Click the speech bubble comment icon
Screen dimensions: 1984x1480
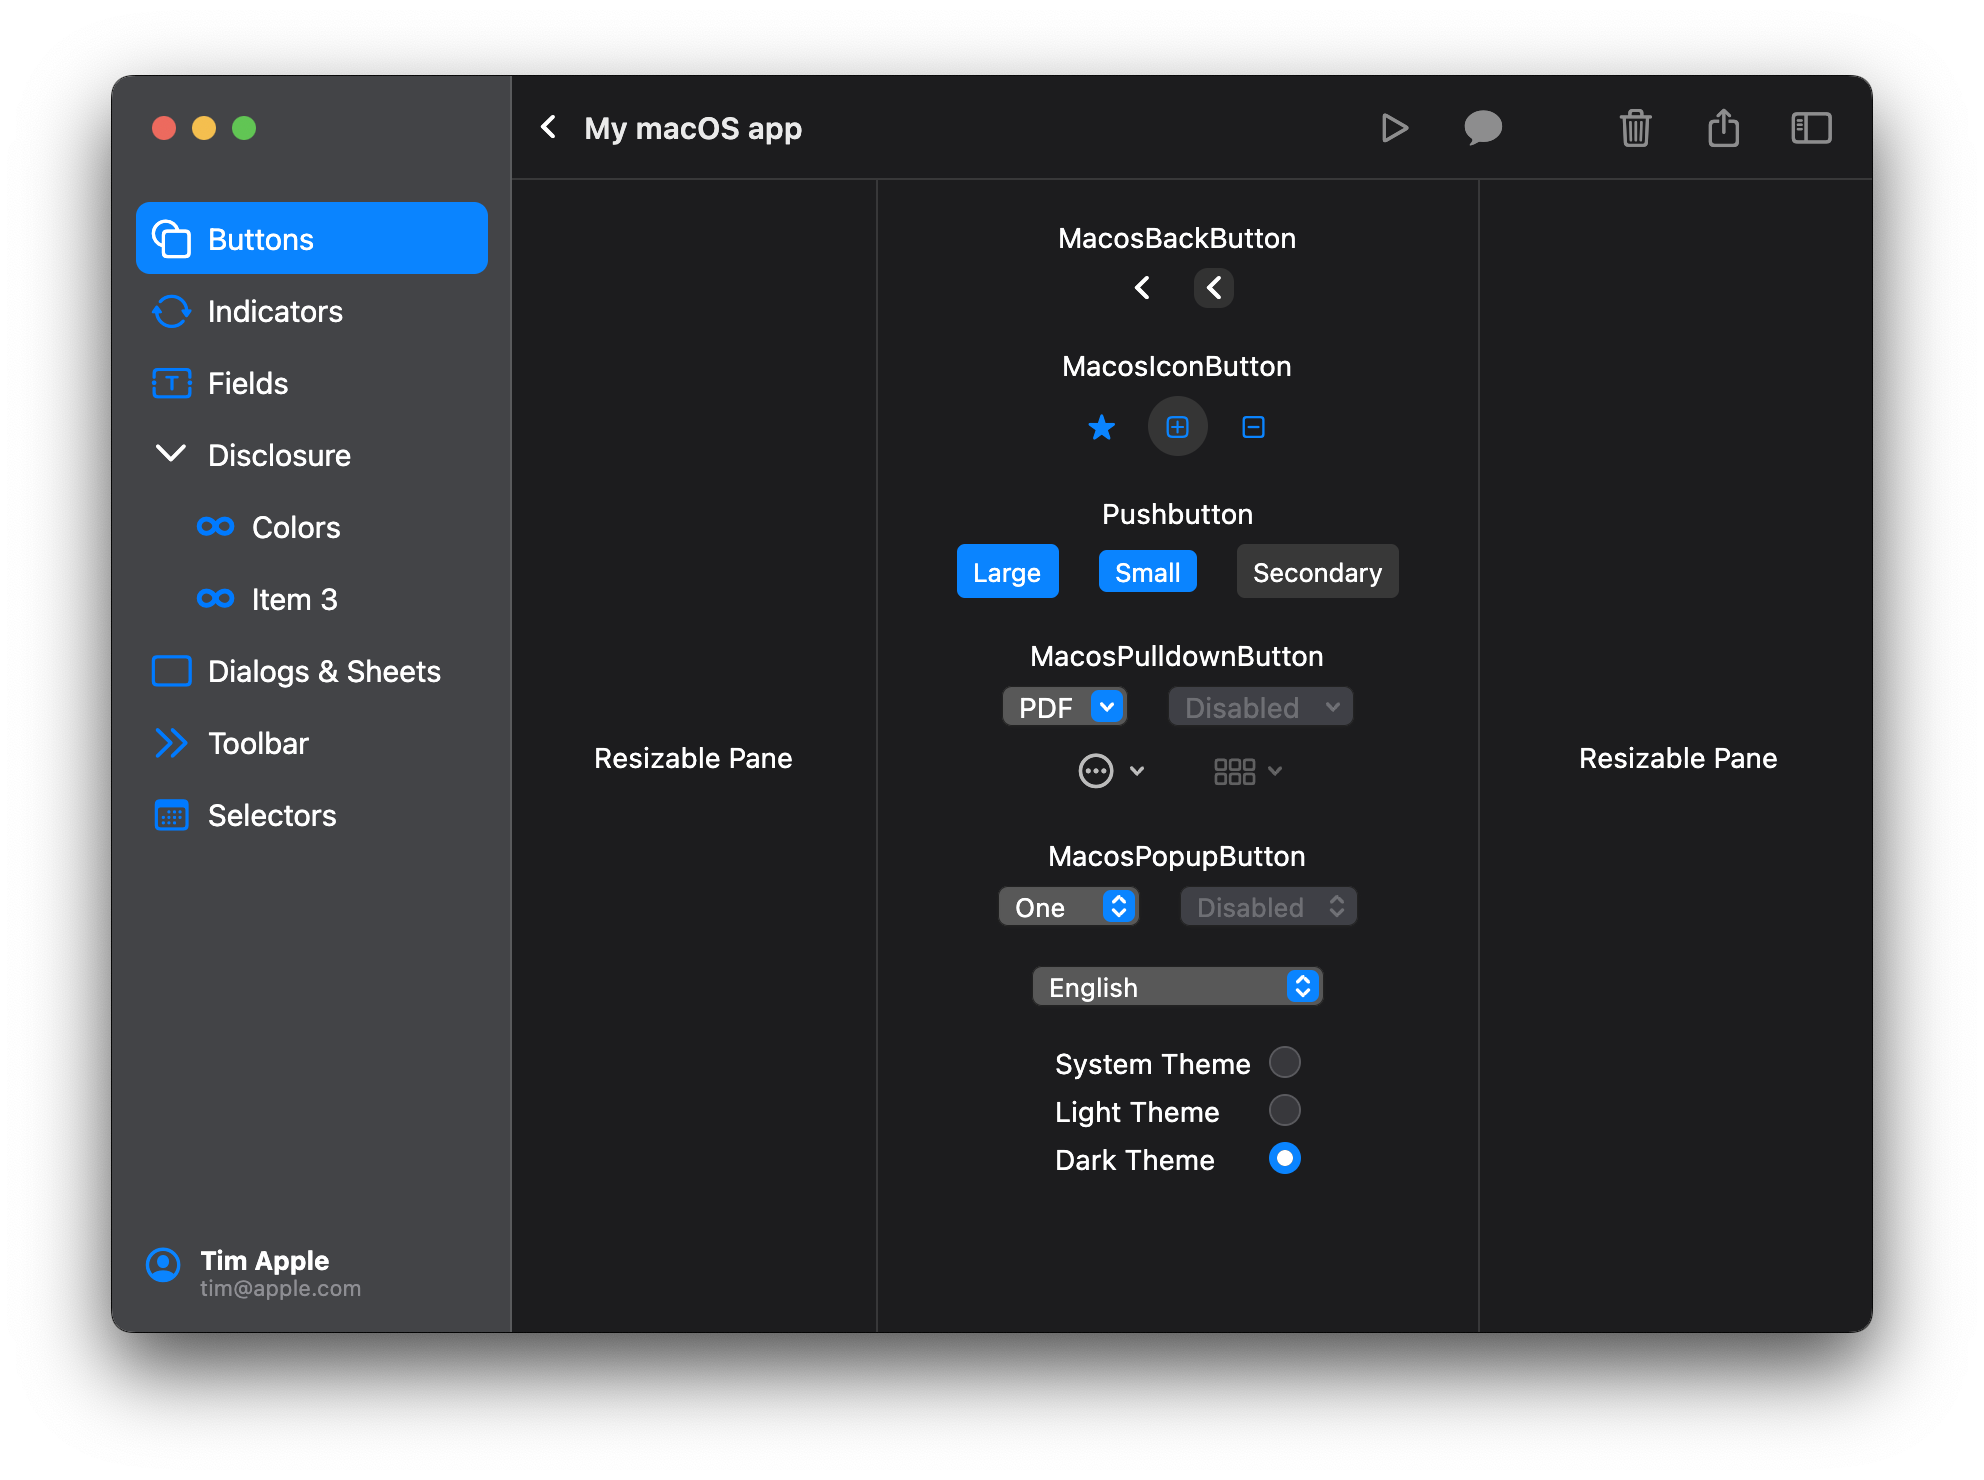click(1482, 128)
